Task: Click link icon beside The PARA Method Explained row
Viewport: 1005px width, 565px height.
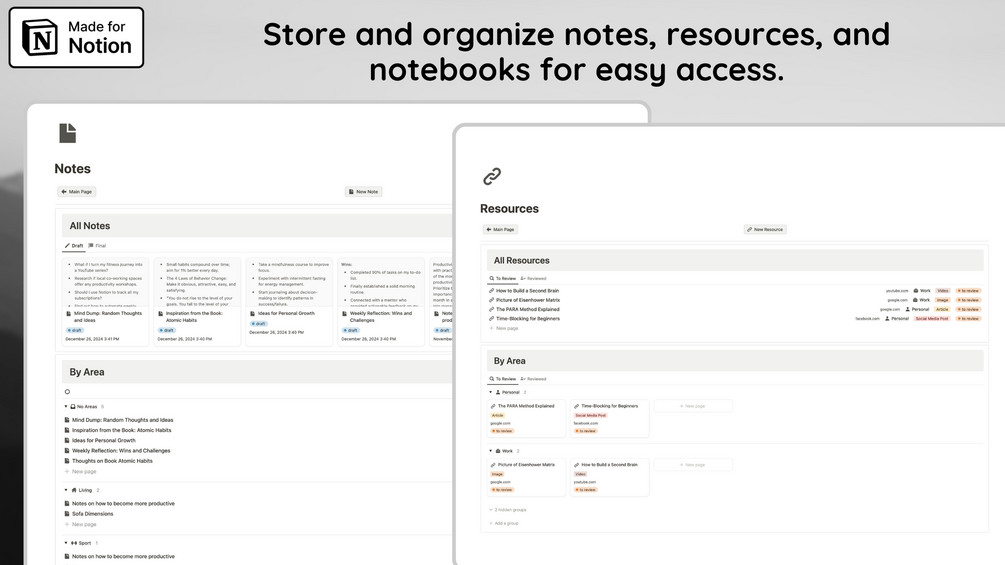Action: tap(492, 309)
